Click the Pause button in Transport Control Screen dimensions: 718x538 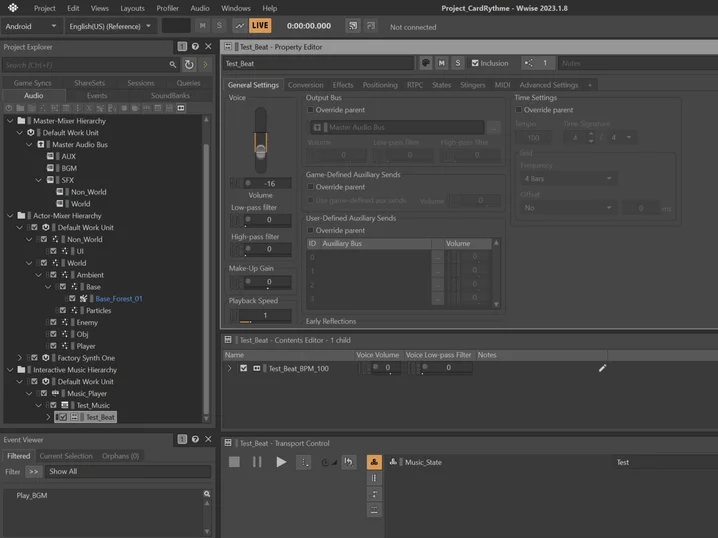[257, 462]
